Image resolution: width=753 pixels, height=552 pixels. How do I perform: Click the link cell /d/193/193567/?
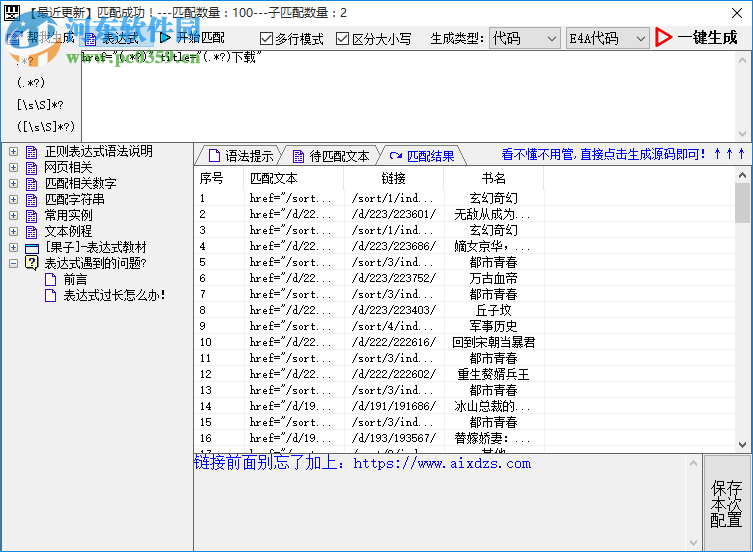coord(394,438)
